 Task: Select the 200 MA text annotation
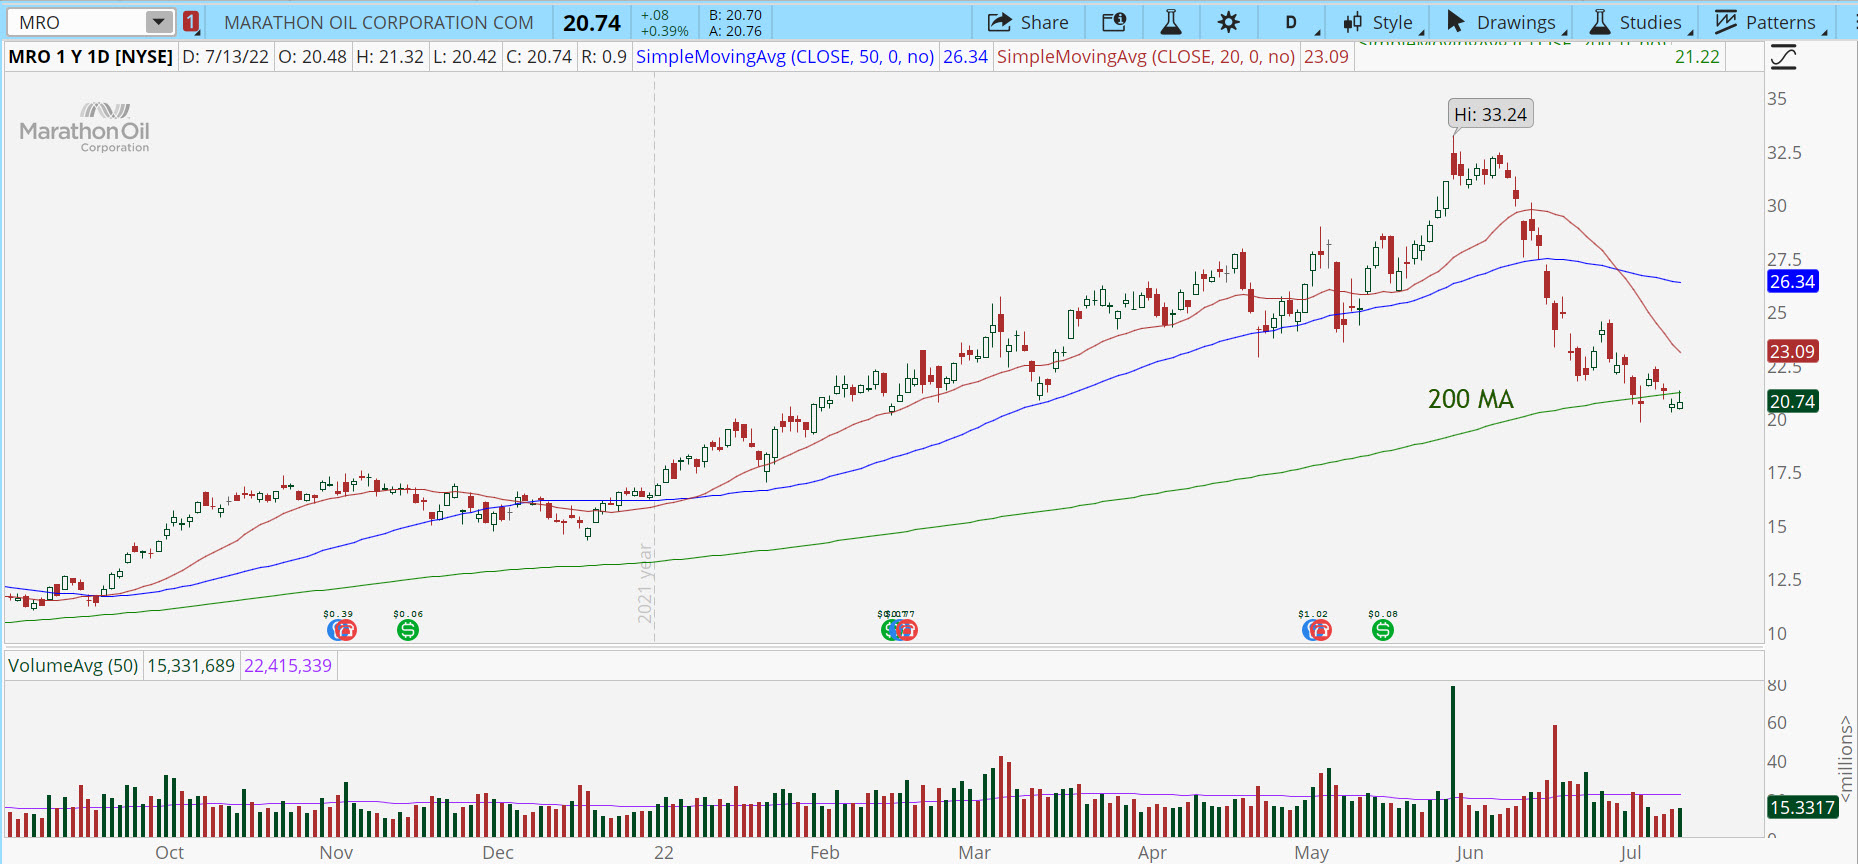click(x=1470, y=399)
